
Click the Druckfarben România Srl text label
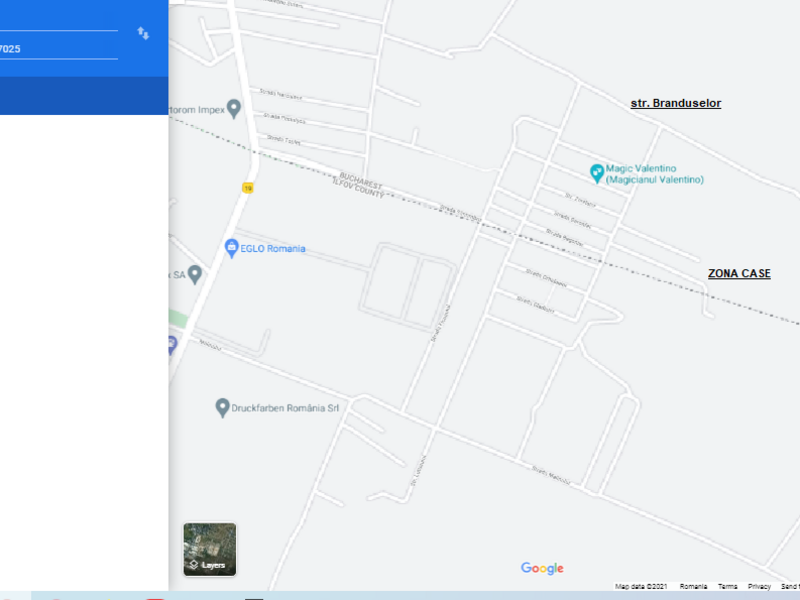coord(286,407)
